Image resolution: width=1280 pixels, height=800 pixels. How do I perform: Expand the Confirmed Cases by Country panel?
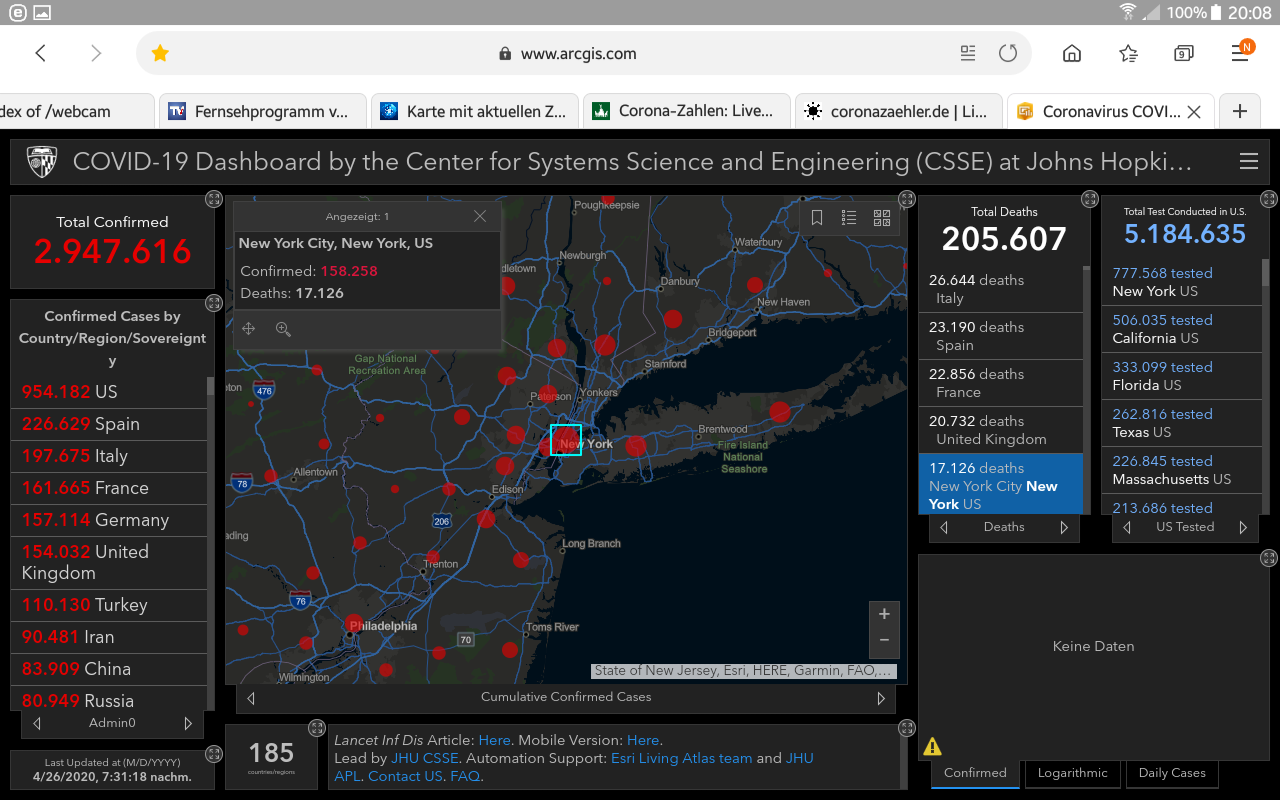(213, 302)
